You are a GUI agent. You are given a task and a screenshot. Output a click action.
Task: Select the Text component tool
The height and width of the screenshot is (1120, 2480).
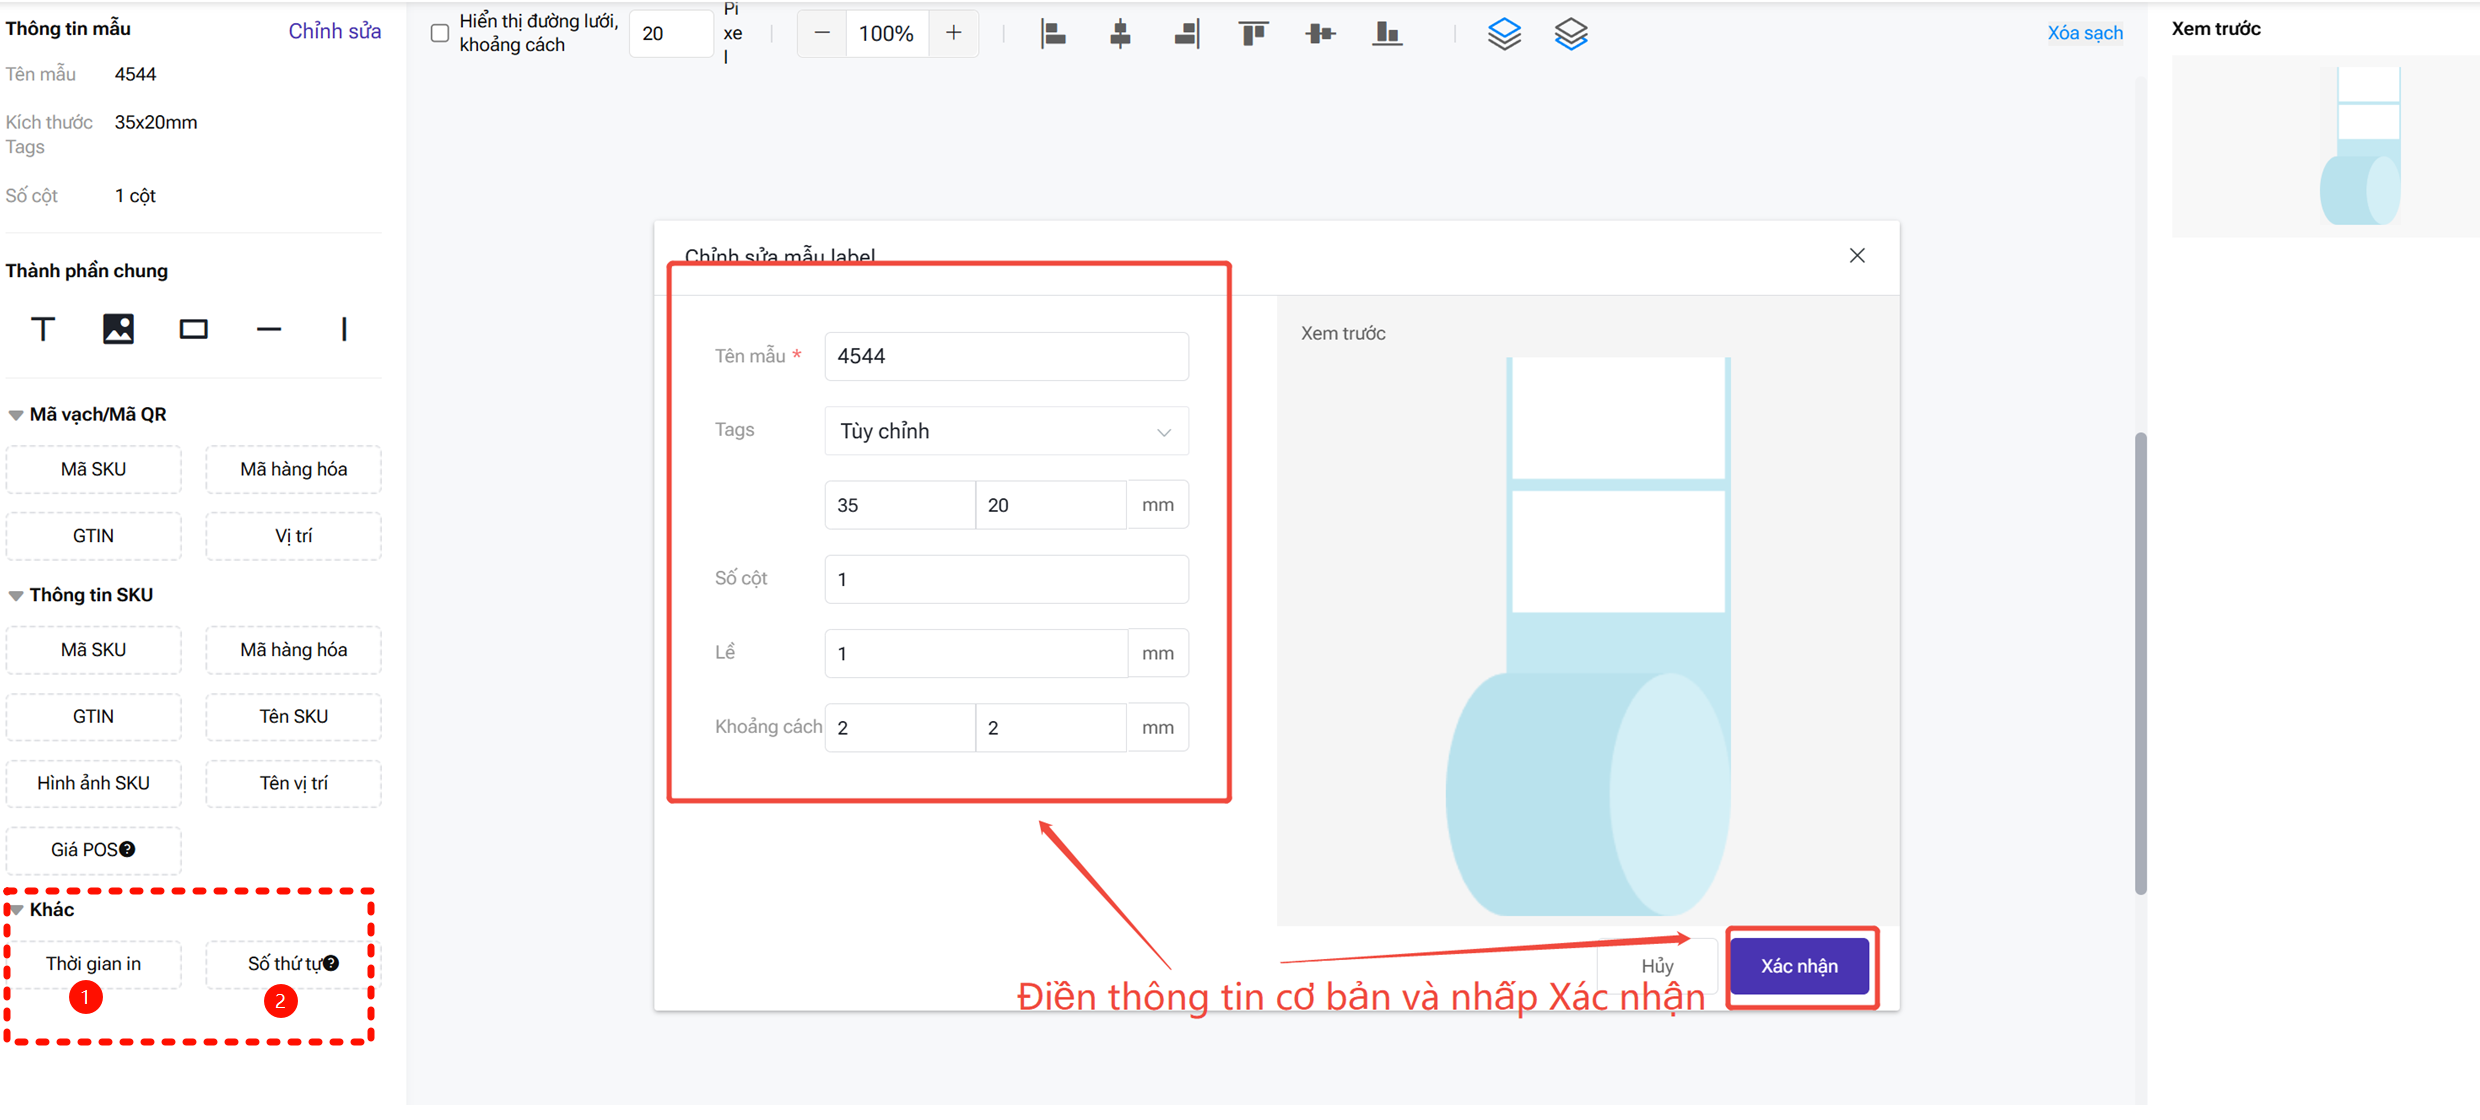(42, 329)
